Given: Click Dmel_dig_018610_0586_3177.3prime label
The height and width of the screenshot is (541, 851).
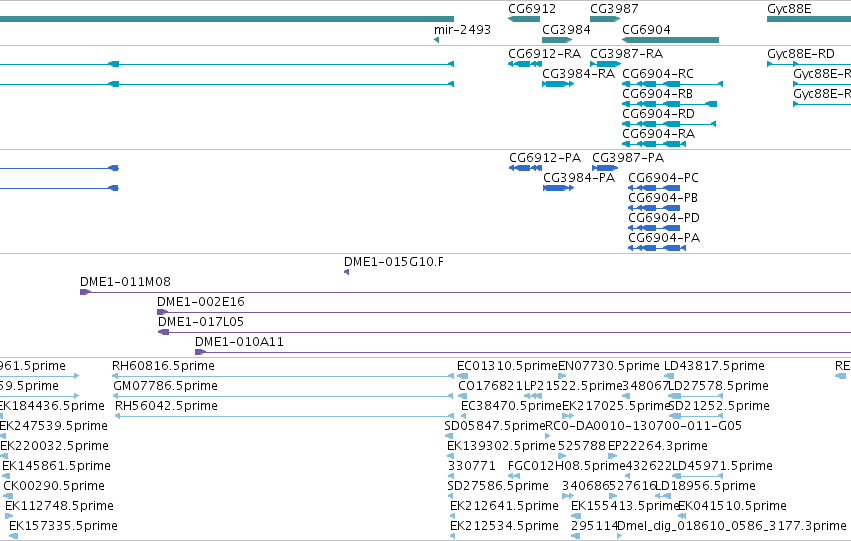Looking at the screenshot, I should click(x=732, y=527).
